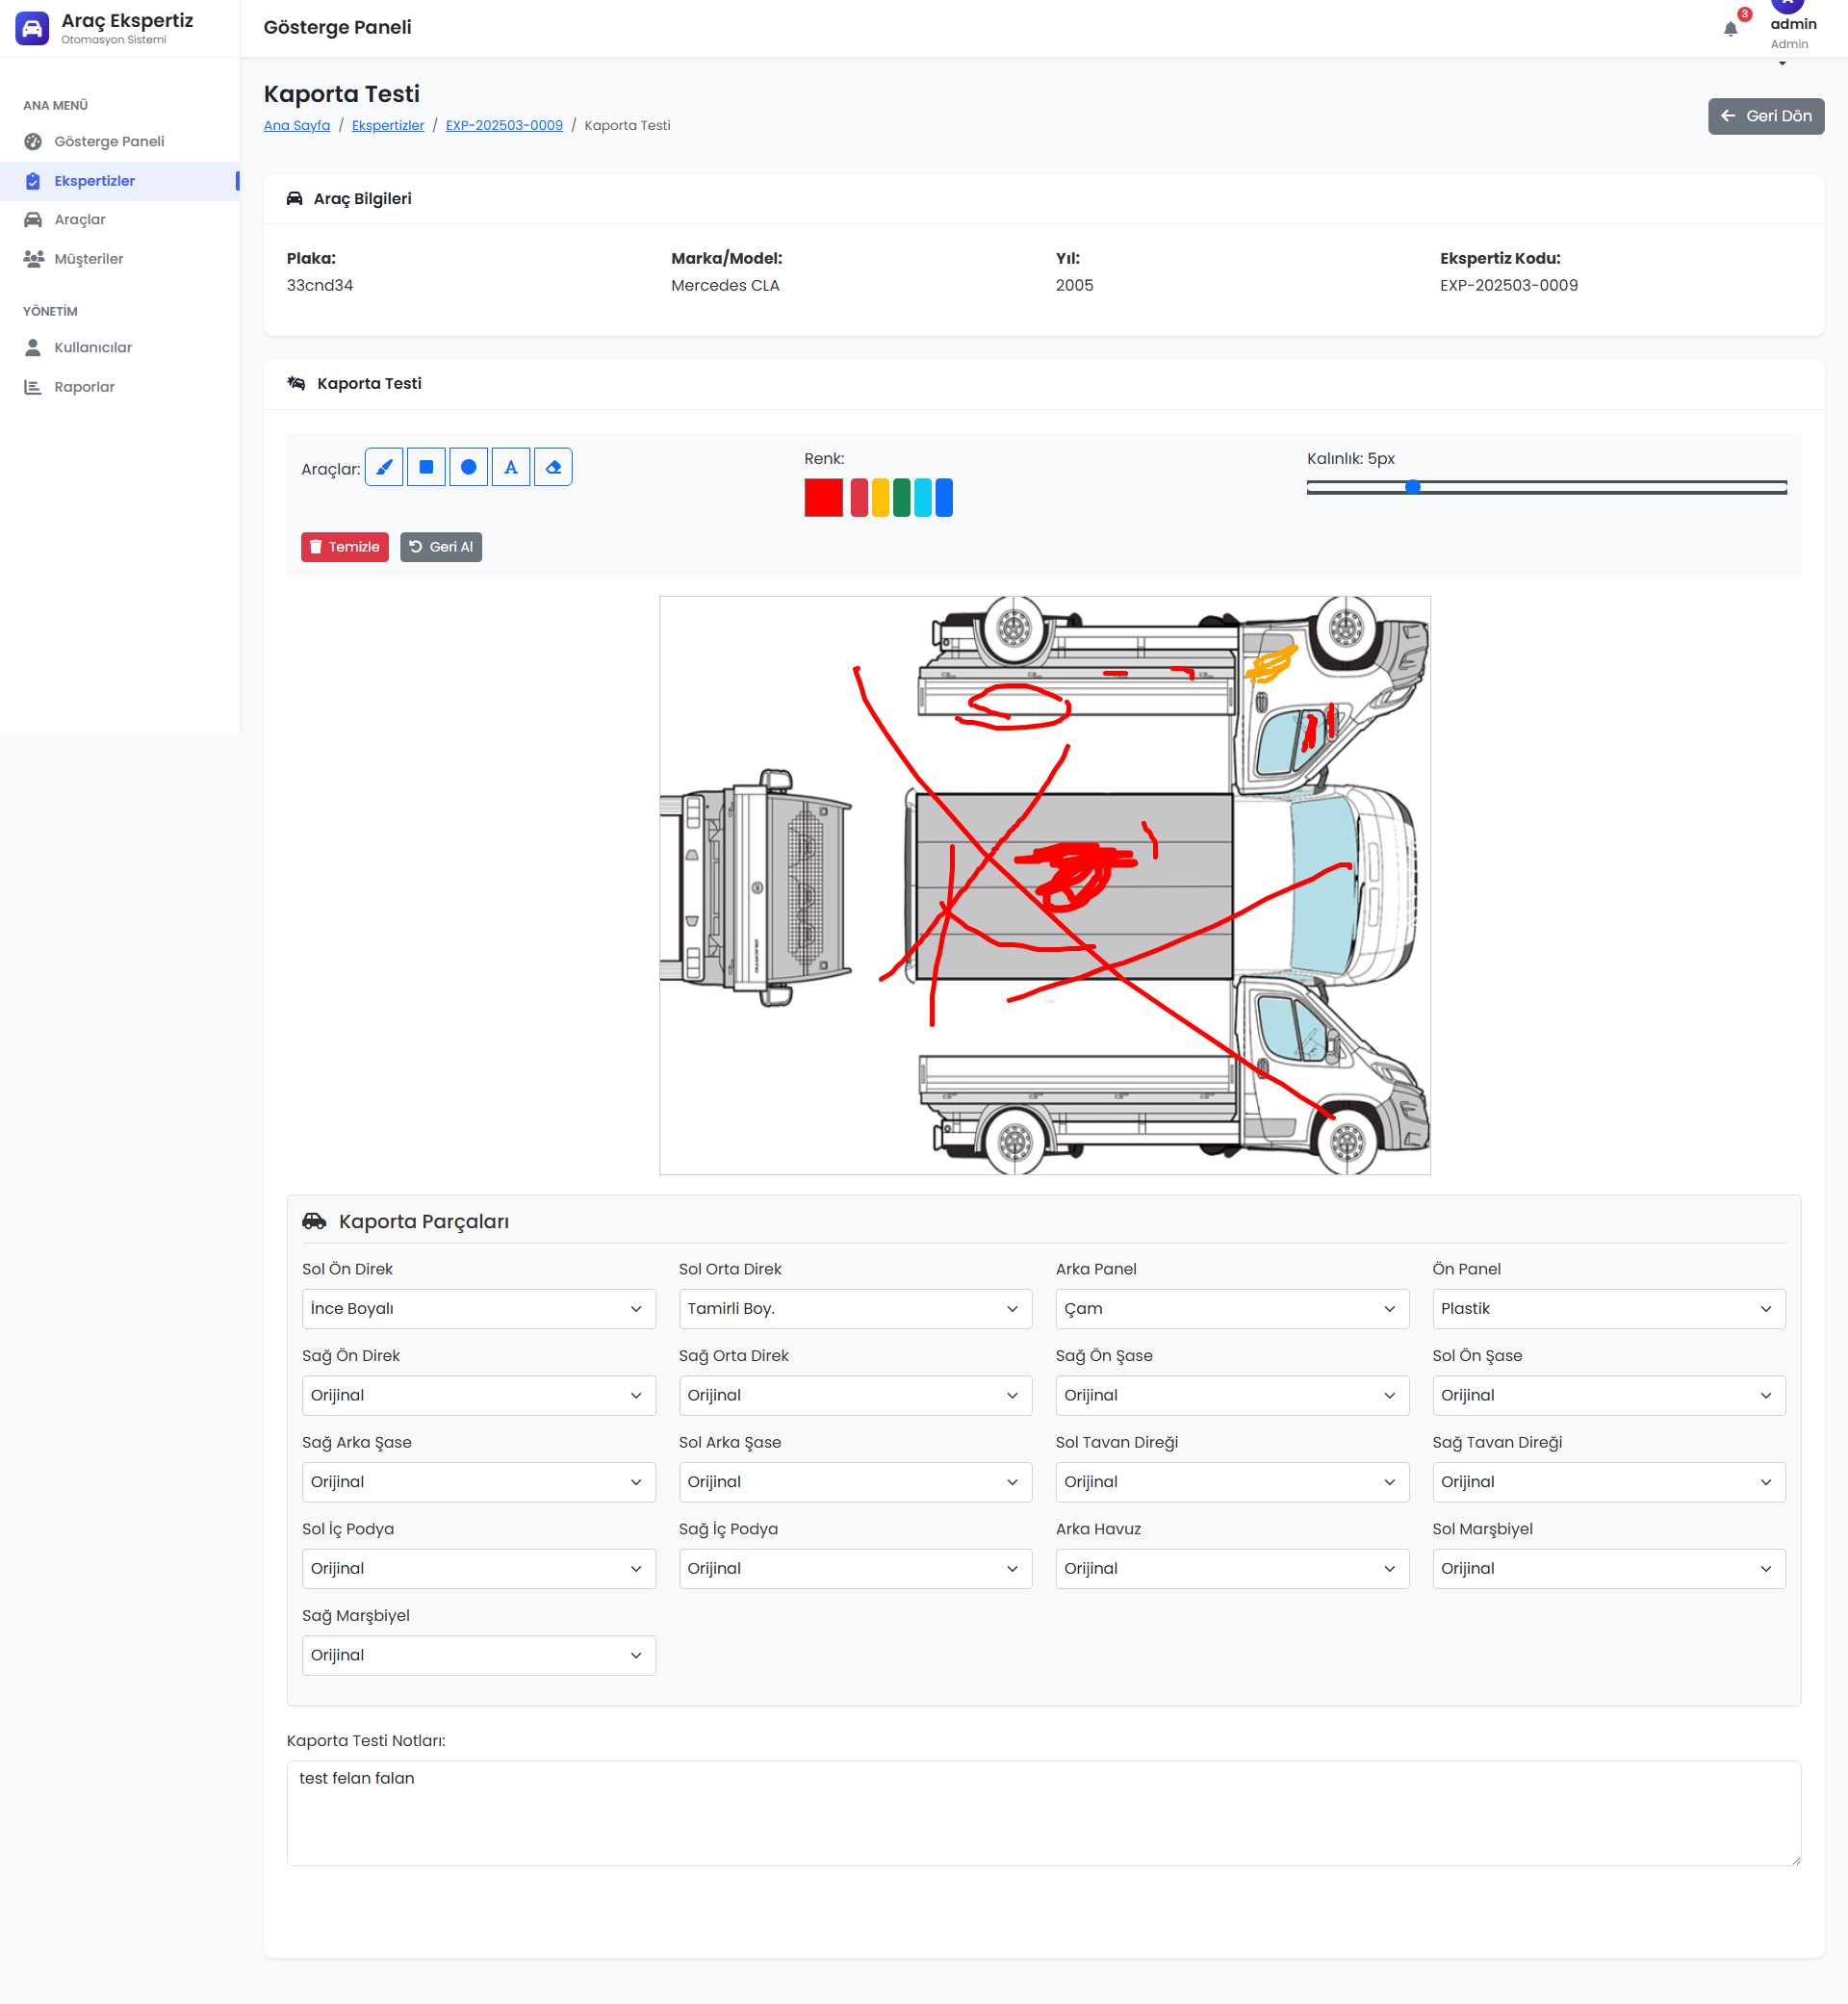Click the Kaporta Testi Notları text area
The width and height of the screenshot is (1848, 2004).
click(1044, 1814)
